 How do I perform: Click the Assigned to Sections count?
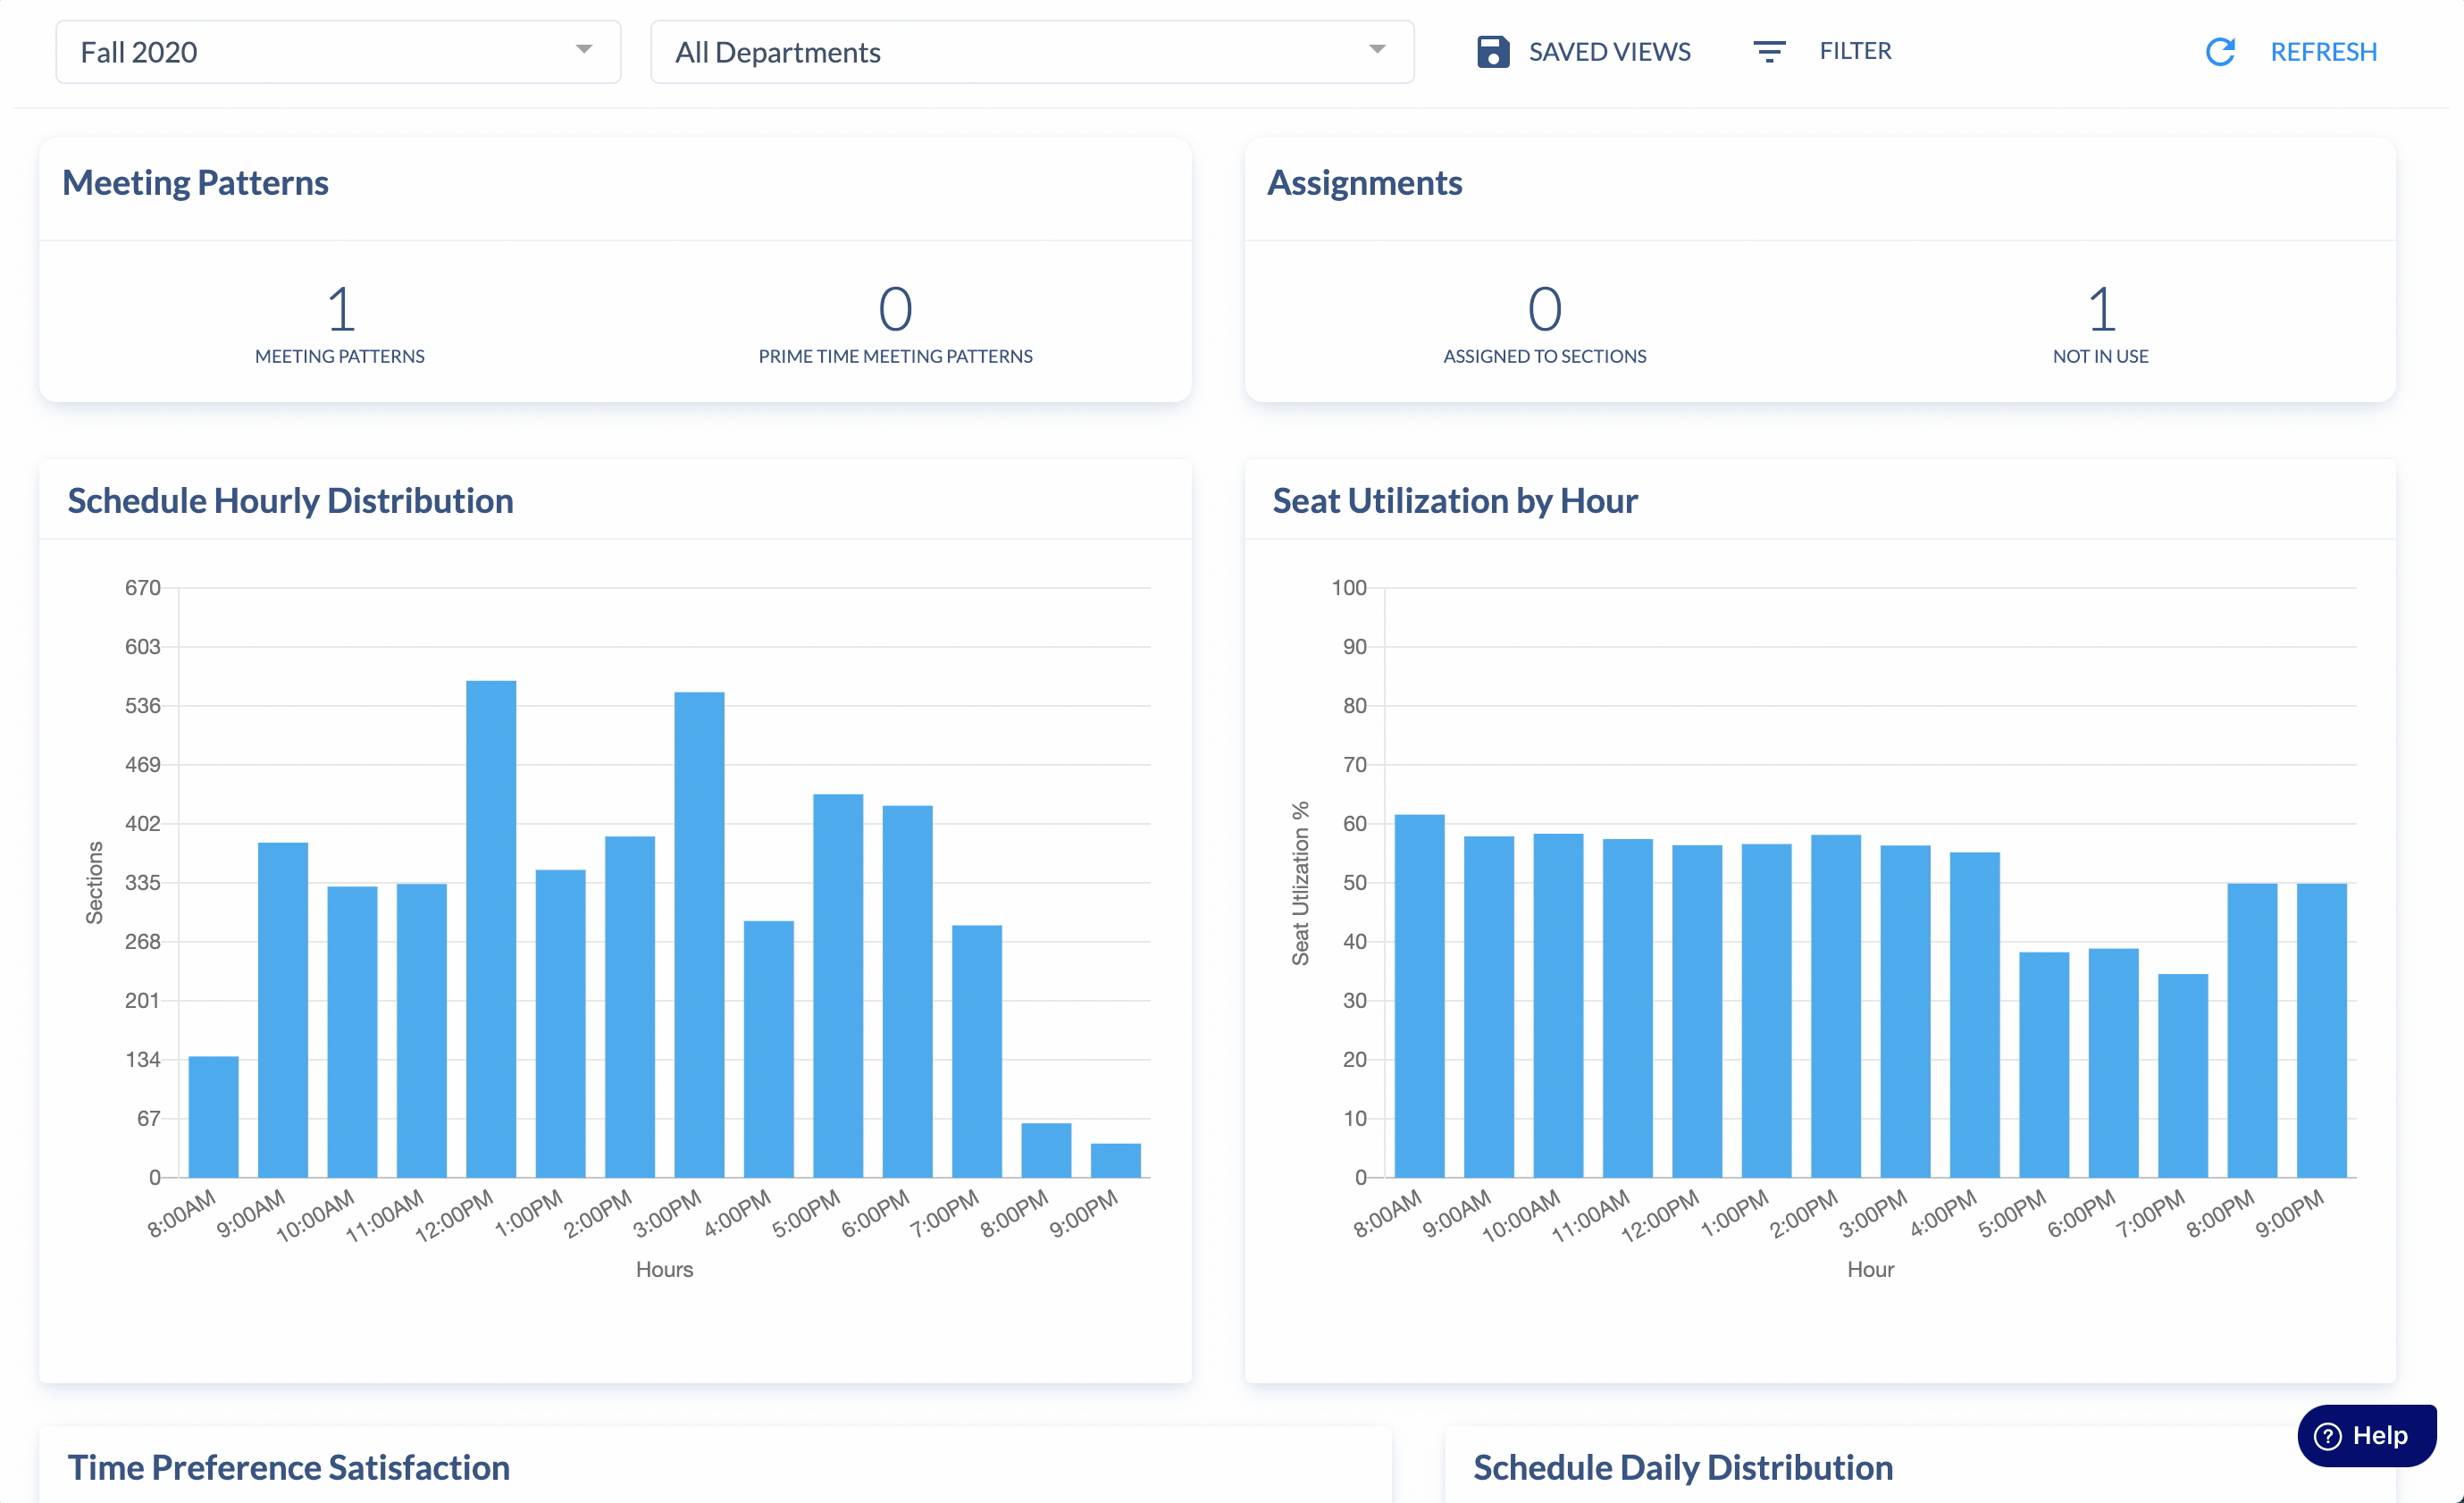tap(1544, 309)
